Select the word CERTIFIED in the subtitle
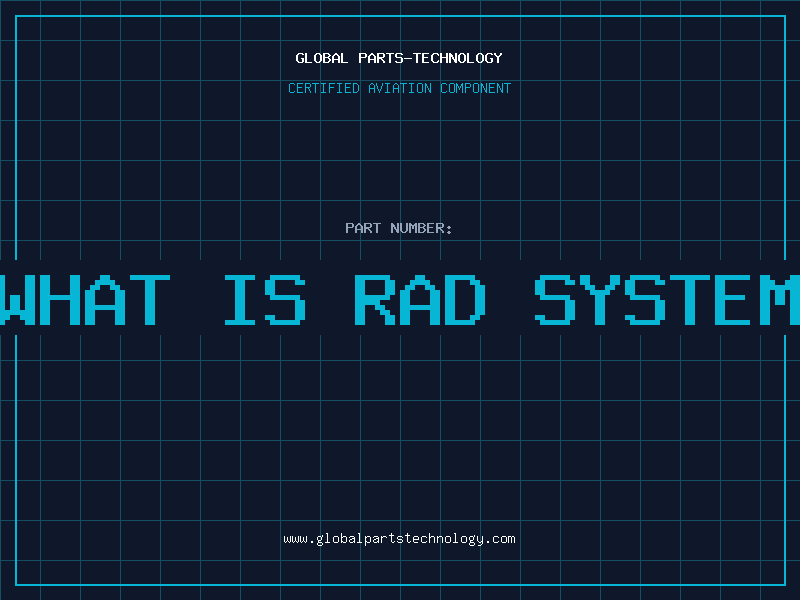The height and width of the screenshot is (600, 800). pyautogui.click(x=324, y=88)
